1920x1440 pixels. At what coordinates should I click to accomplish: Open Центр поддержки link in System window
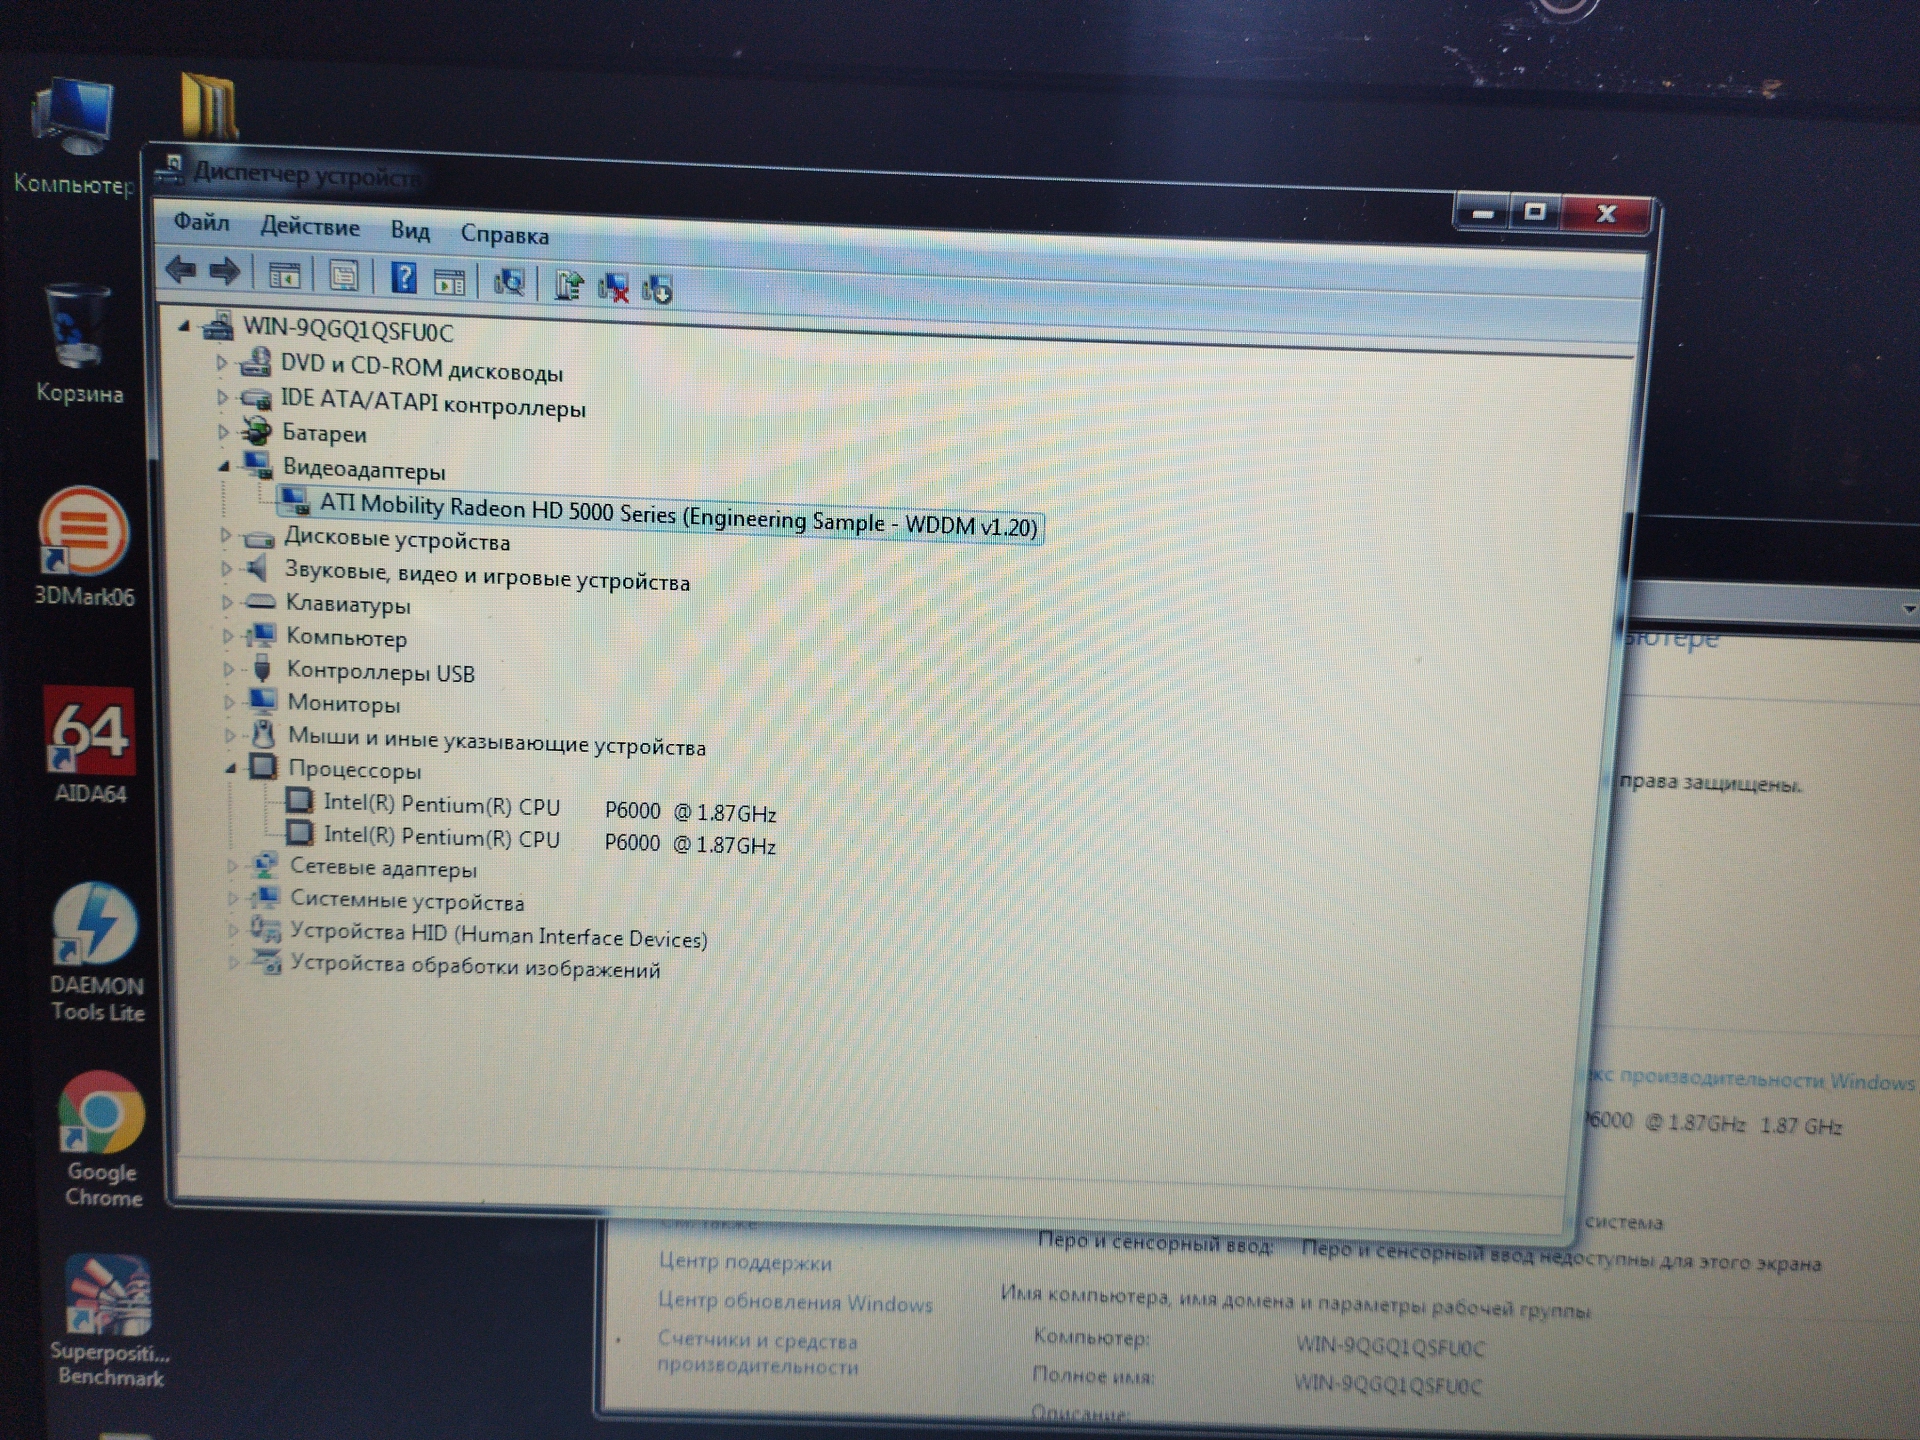click(x=745, y=1262)
